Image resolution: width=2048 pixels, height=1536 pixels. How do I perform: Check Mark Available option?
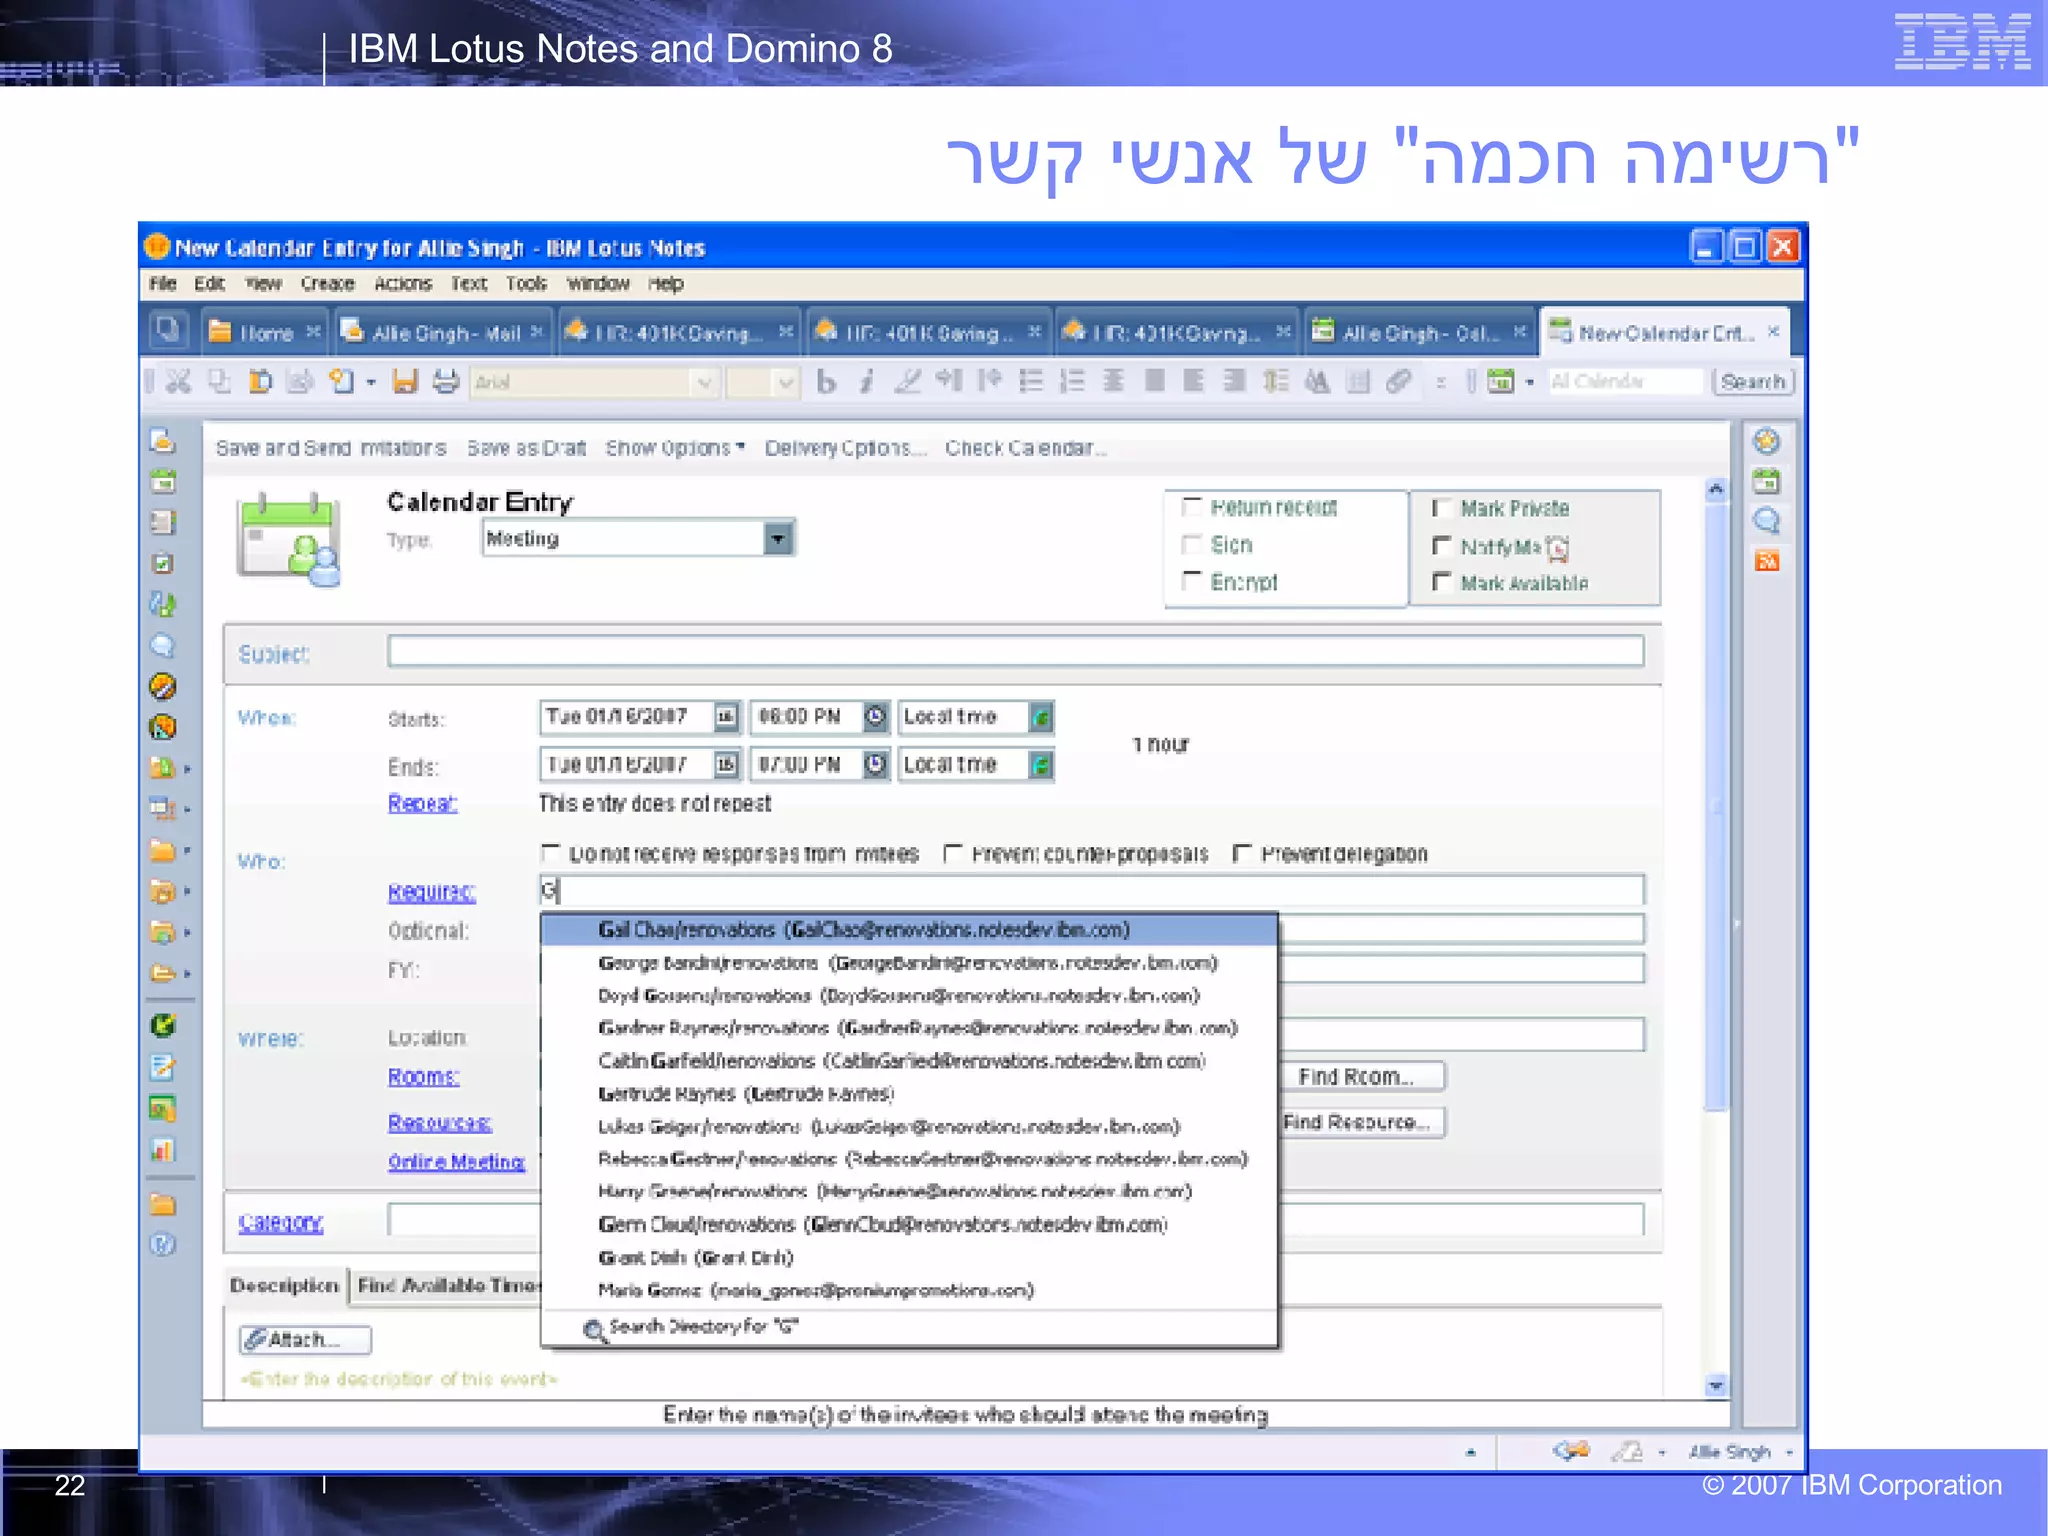(1441, 581)
